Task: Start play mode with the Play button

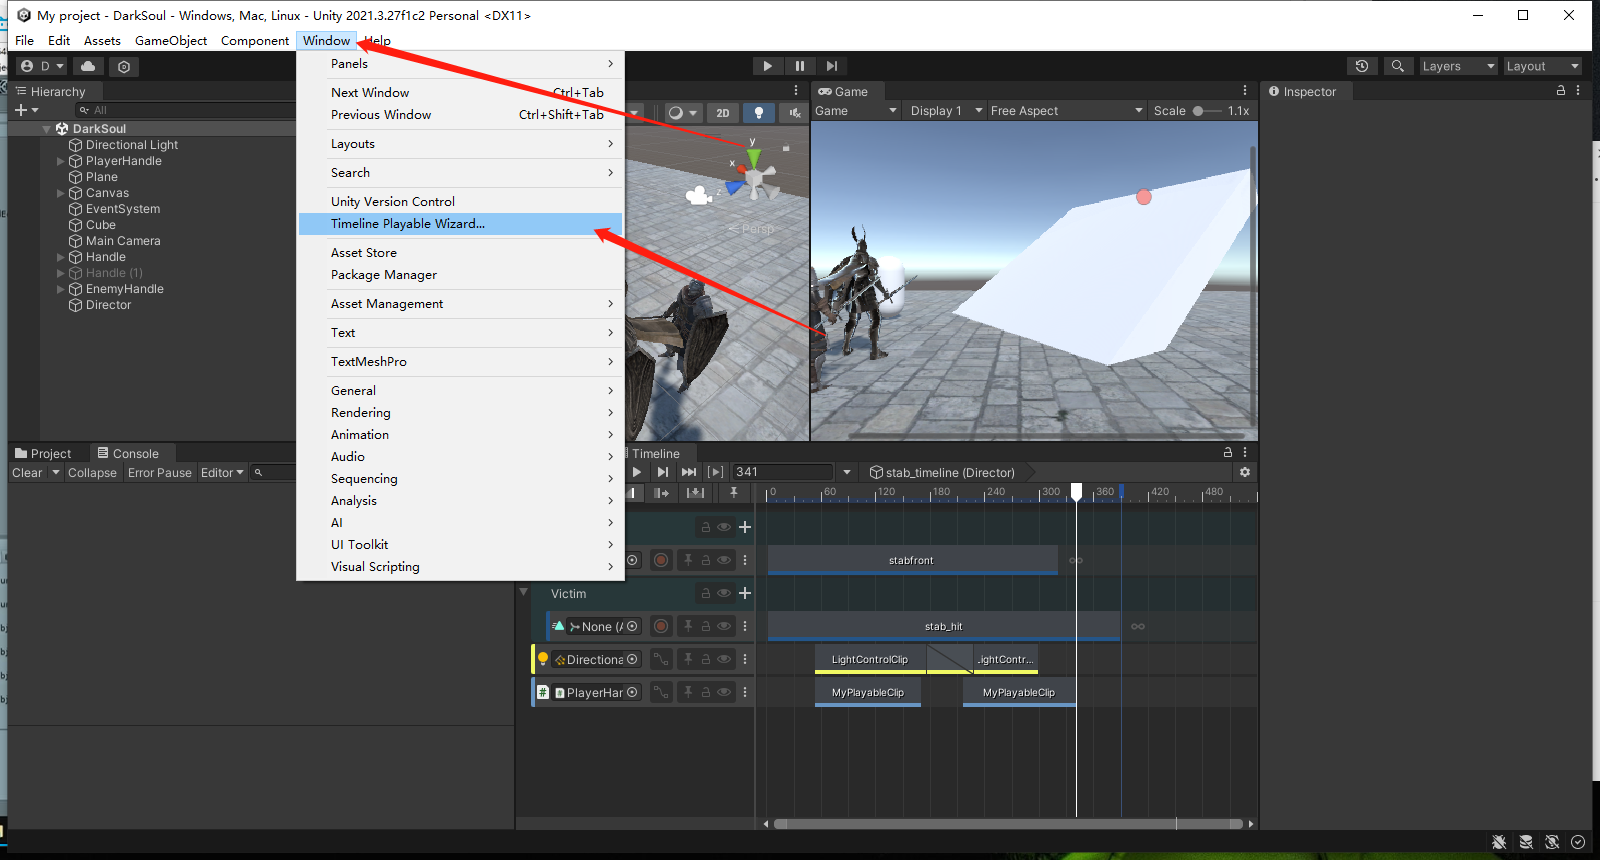Action: pos(767,66)
